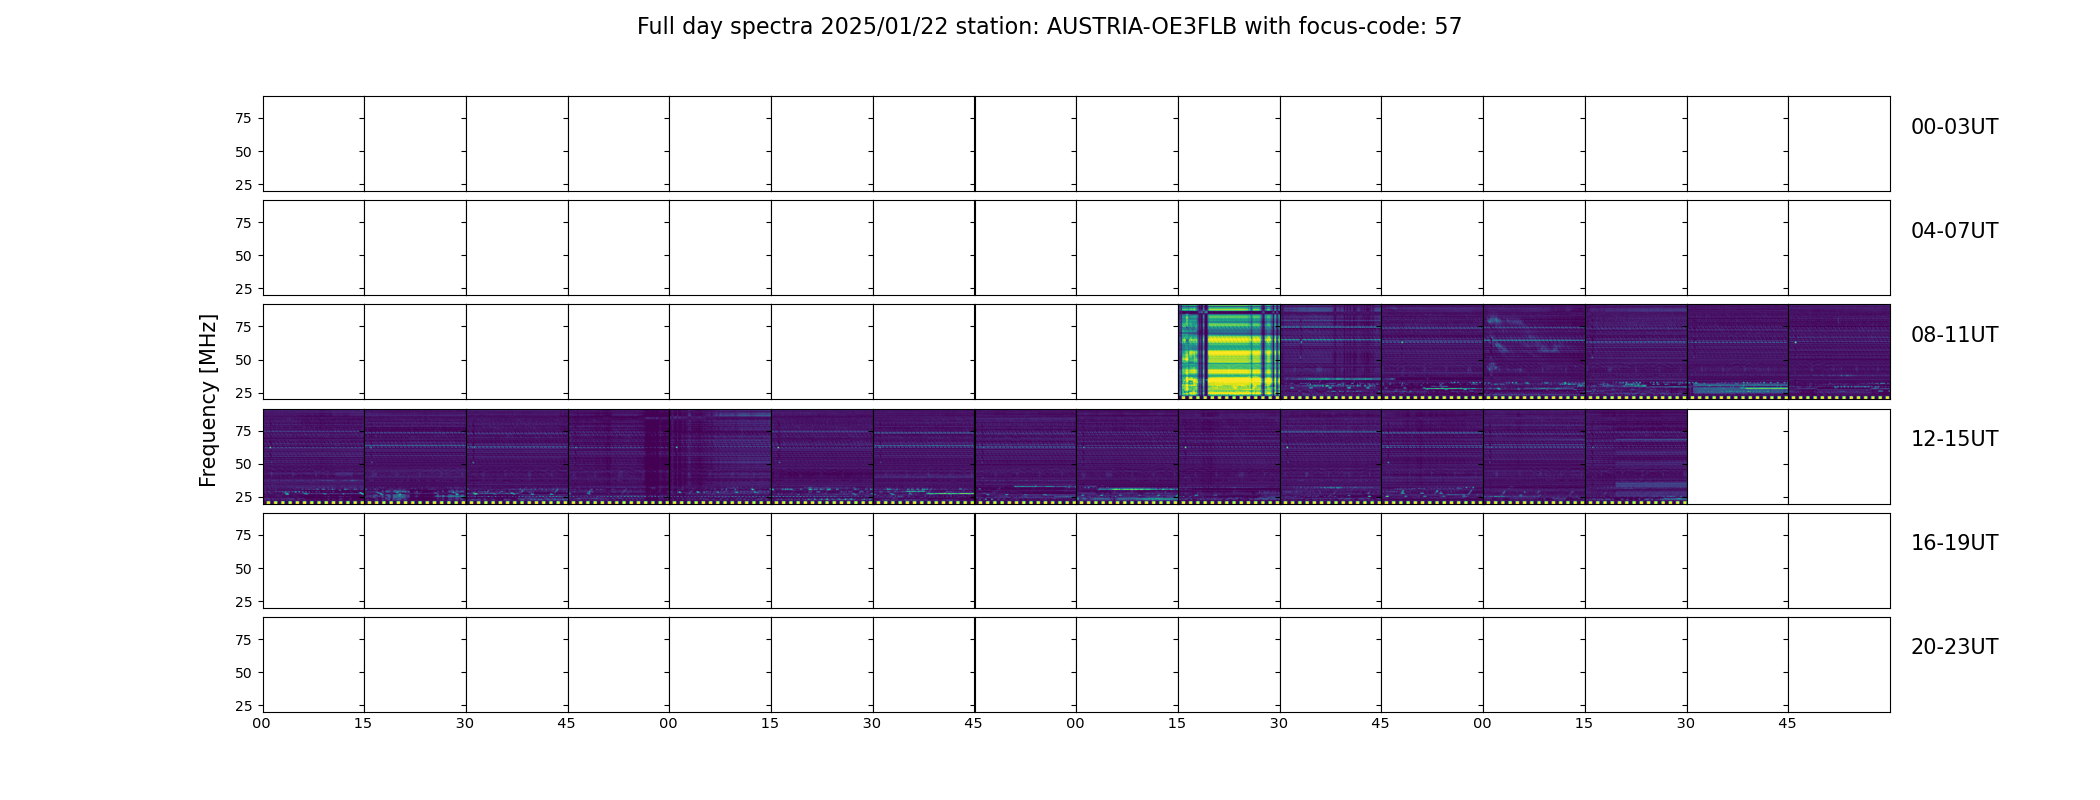2100x800 pixels.
Task: Click the 25 tick of the 04-07UT row
Action: coord(243,289)
